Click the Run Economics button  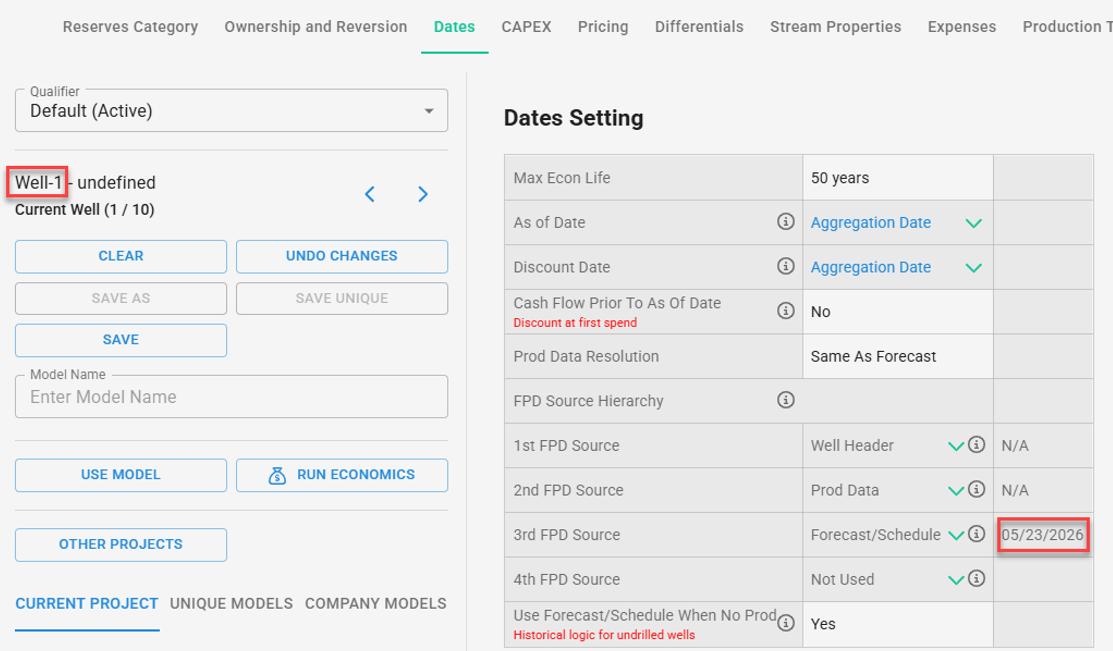pos(342,475)
